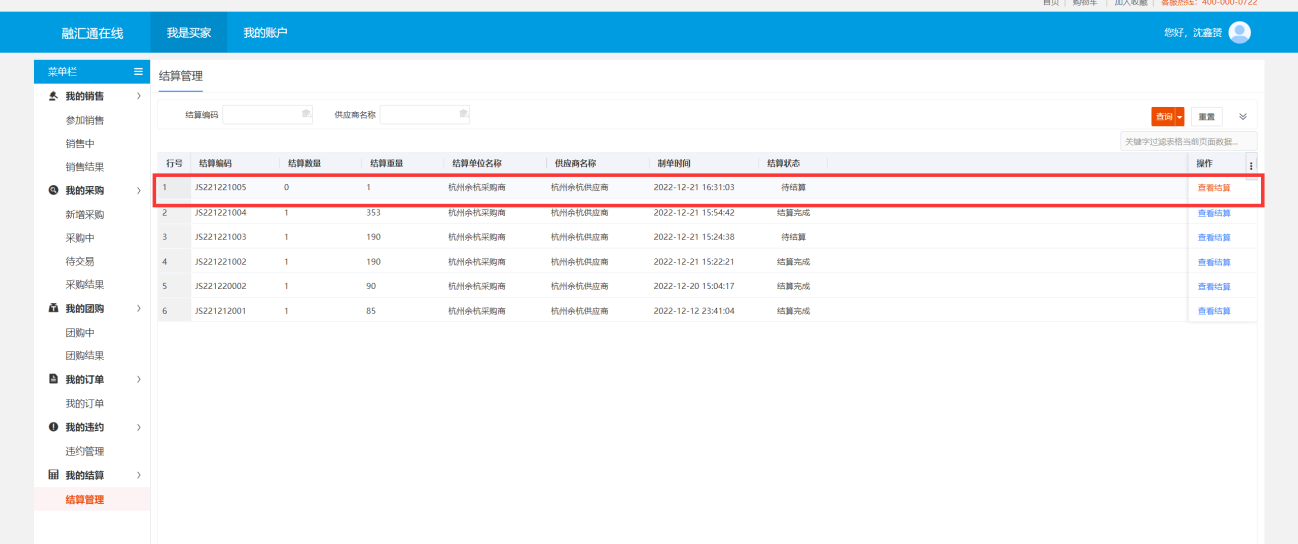Click the 您好，沈鑫赟 greeting text
1298x544 pixels.
1192,33
